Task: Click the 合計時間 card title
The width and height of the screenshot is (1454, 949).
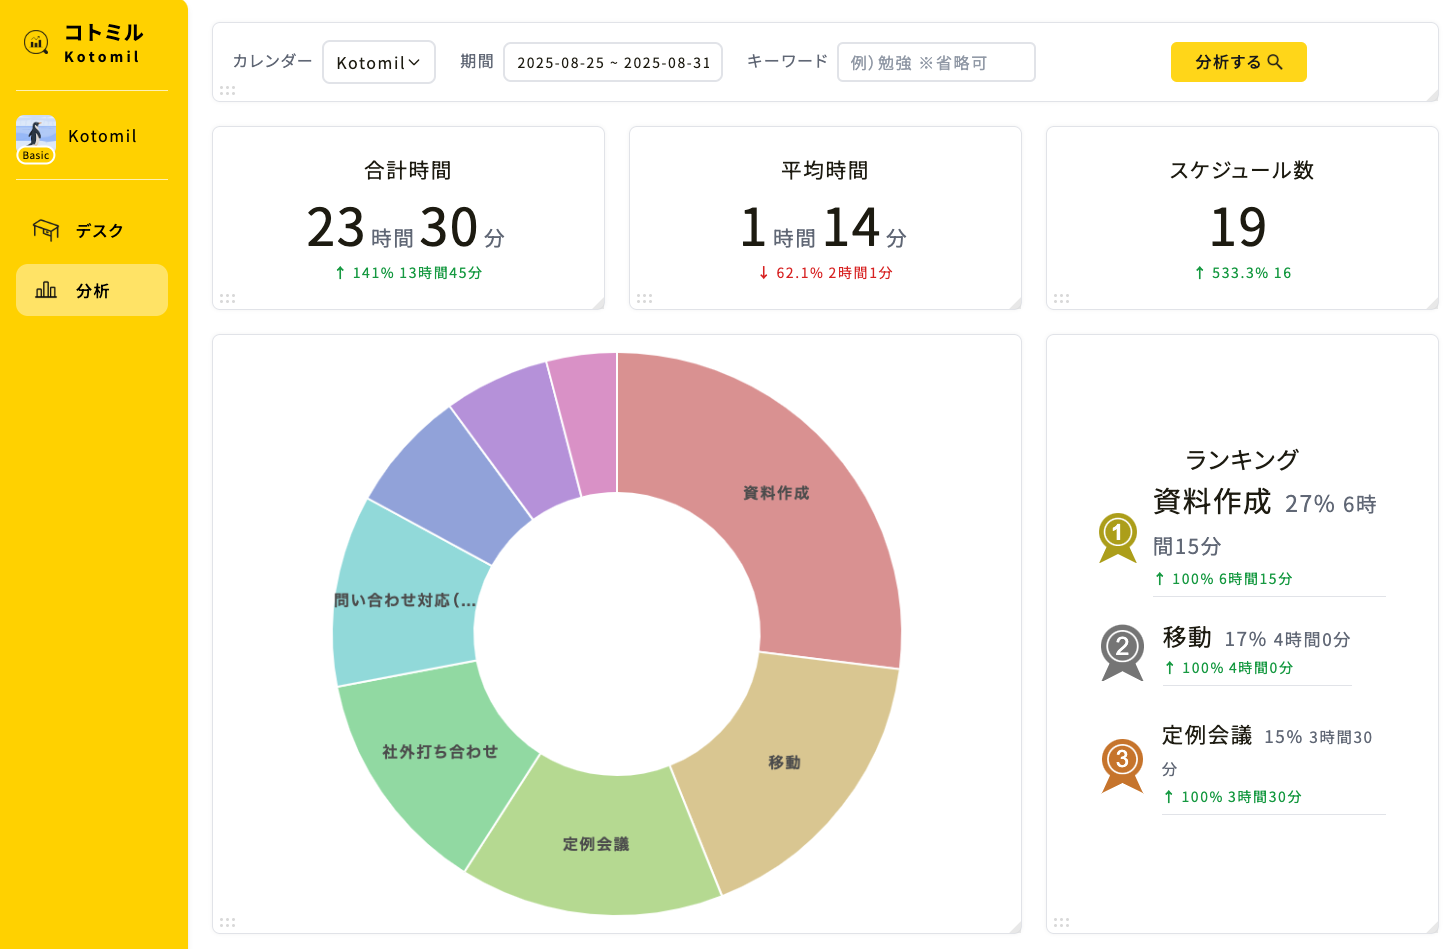Action: coord(408,170)
